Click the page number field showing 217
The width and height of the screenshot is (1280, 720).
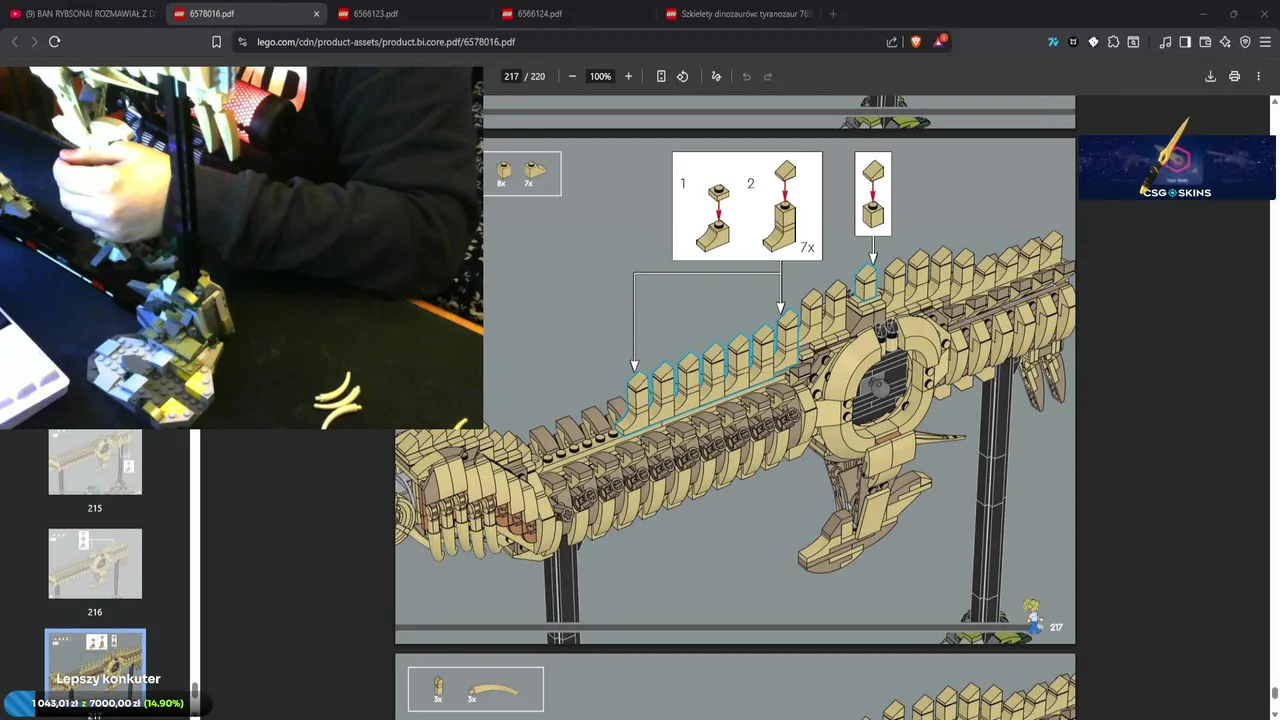tap(511, 76)
